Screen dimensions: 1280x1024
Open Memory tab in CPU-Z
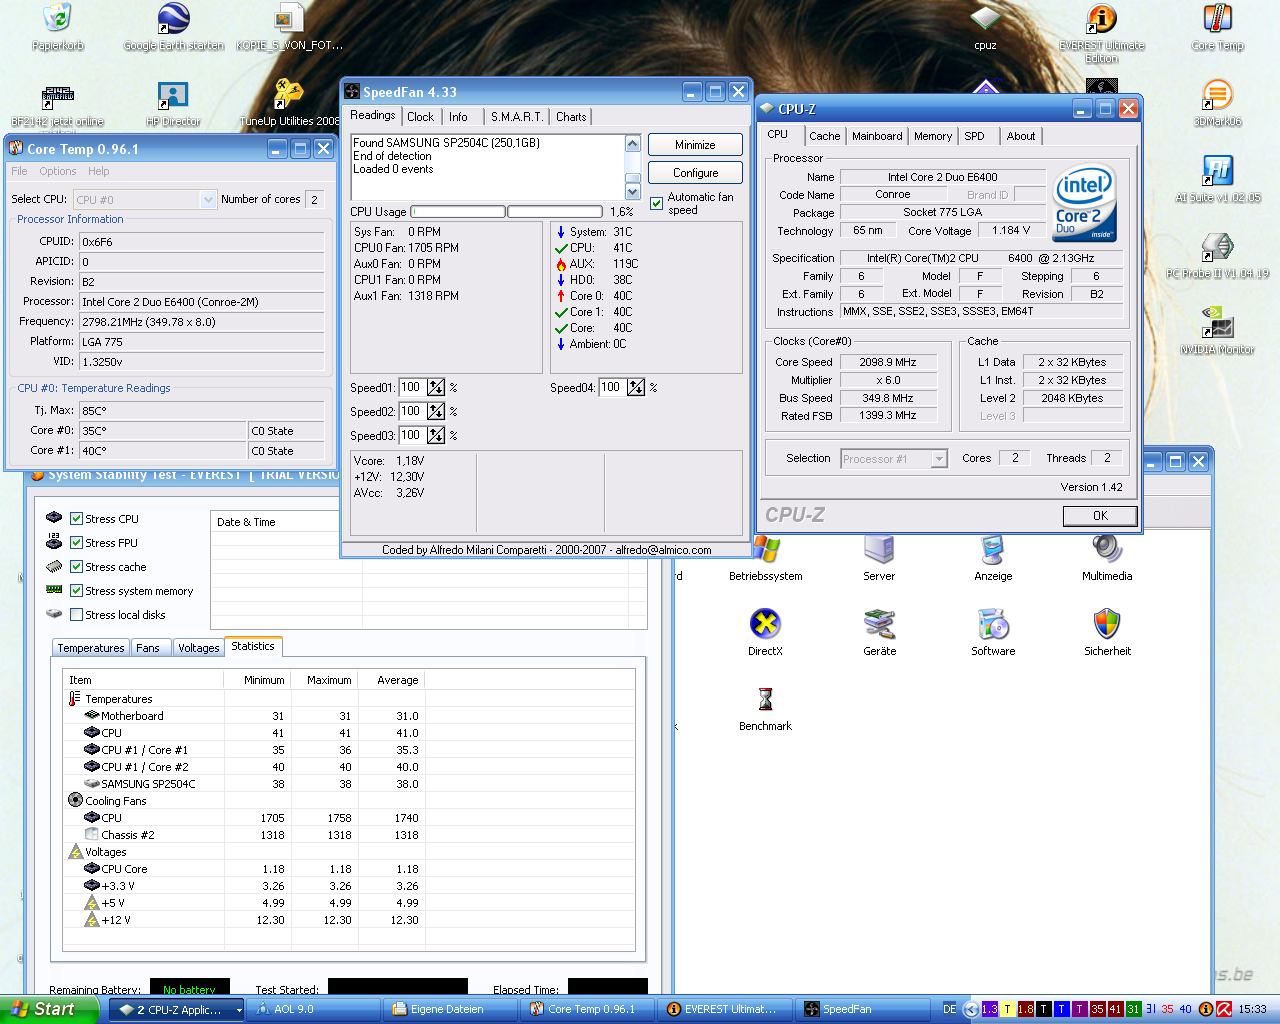pyautogui.click(x=933, y=136)
